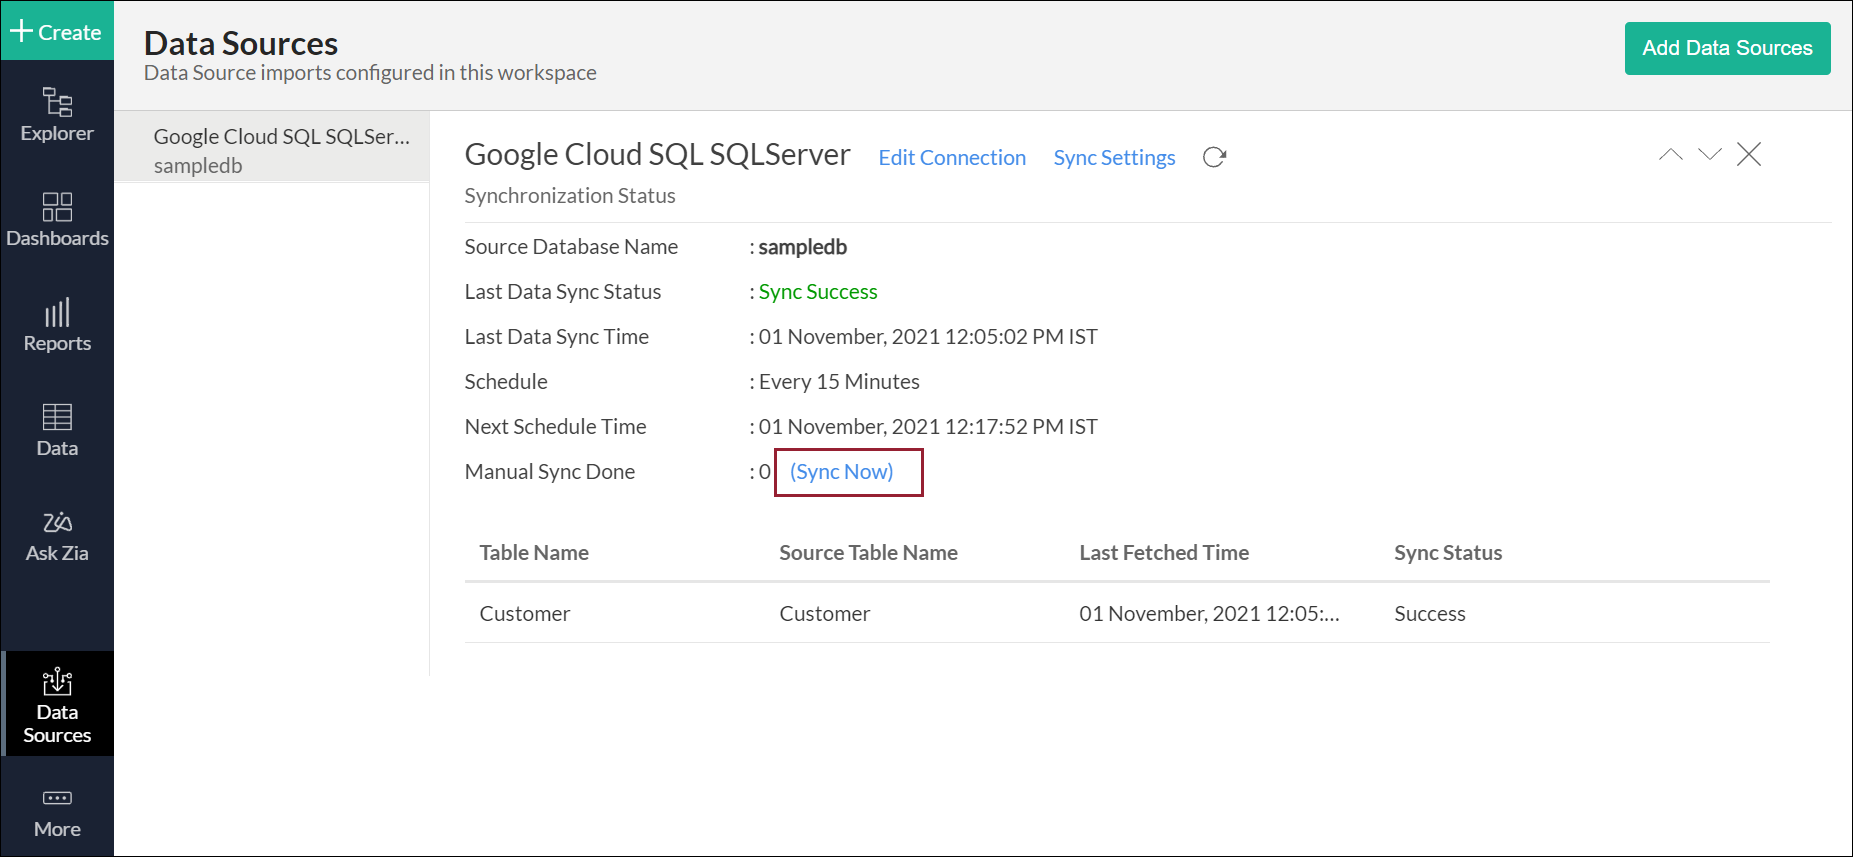Go to Dashboards in the sidebar

point(57,219)
